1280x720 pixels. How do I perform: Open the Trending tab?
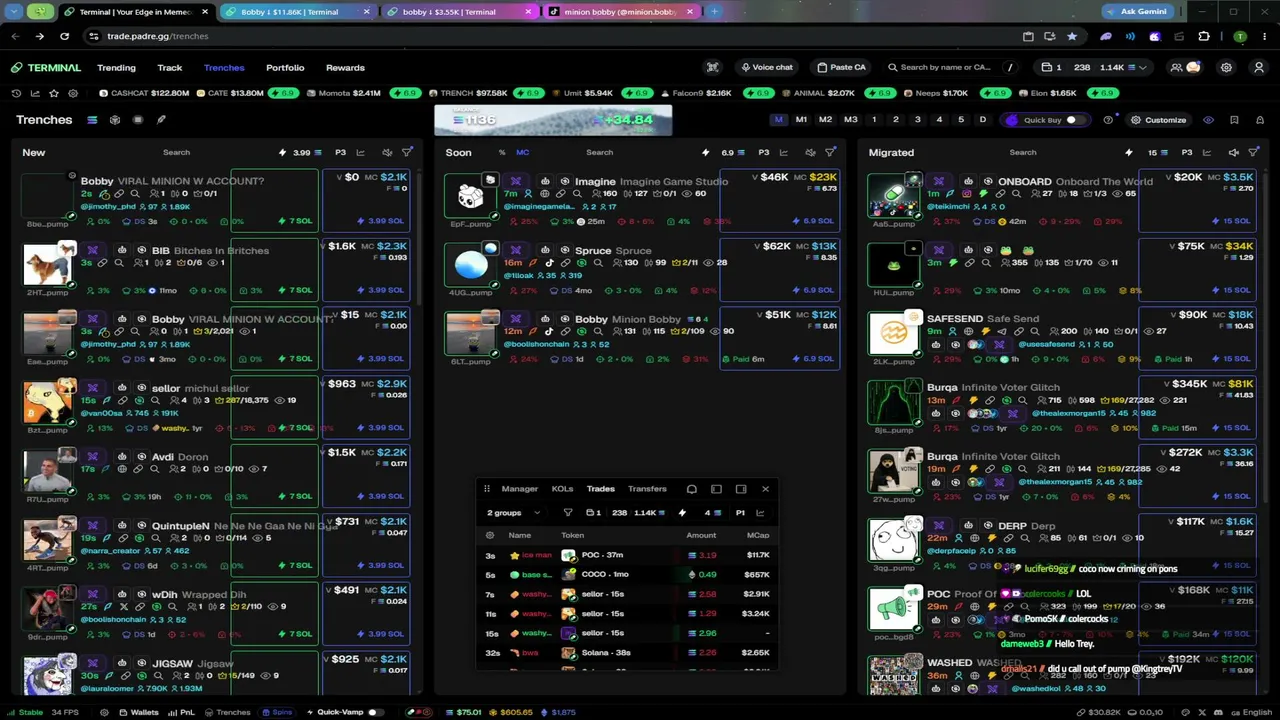pos(116,68)
